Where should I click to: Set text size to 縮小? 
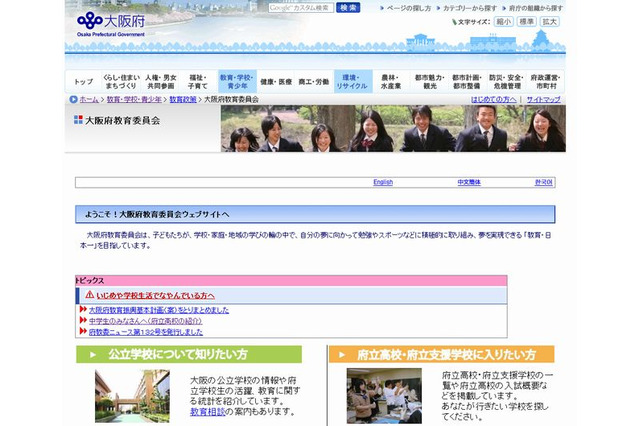[504, 22]
